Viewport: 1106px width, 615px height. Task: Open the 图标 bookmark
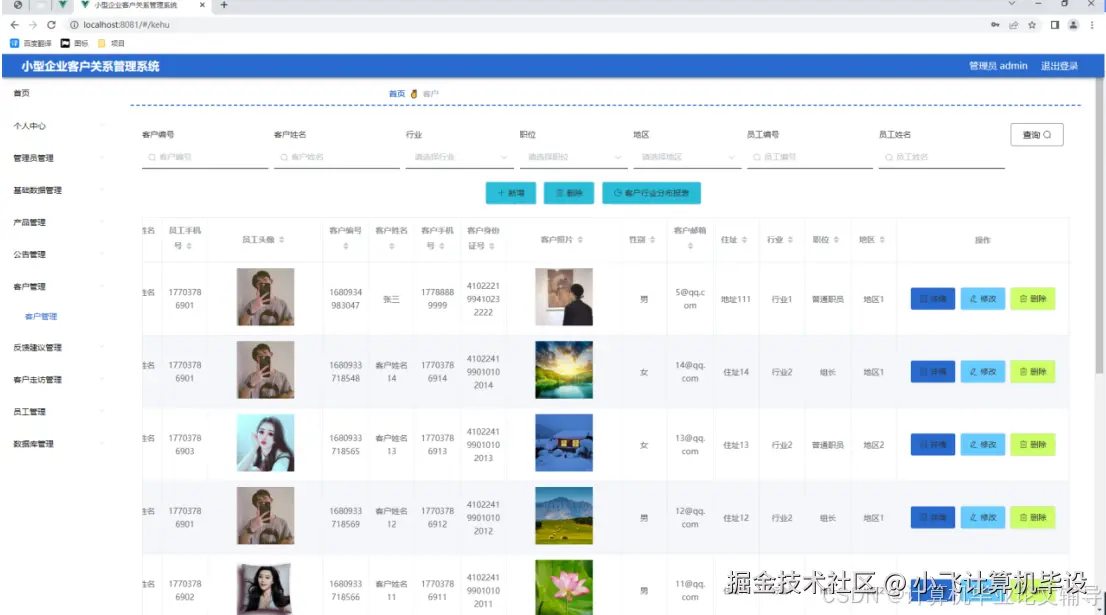click(75, 43)
